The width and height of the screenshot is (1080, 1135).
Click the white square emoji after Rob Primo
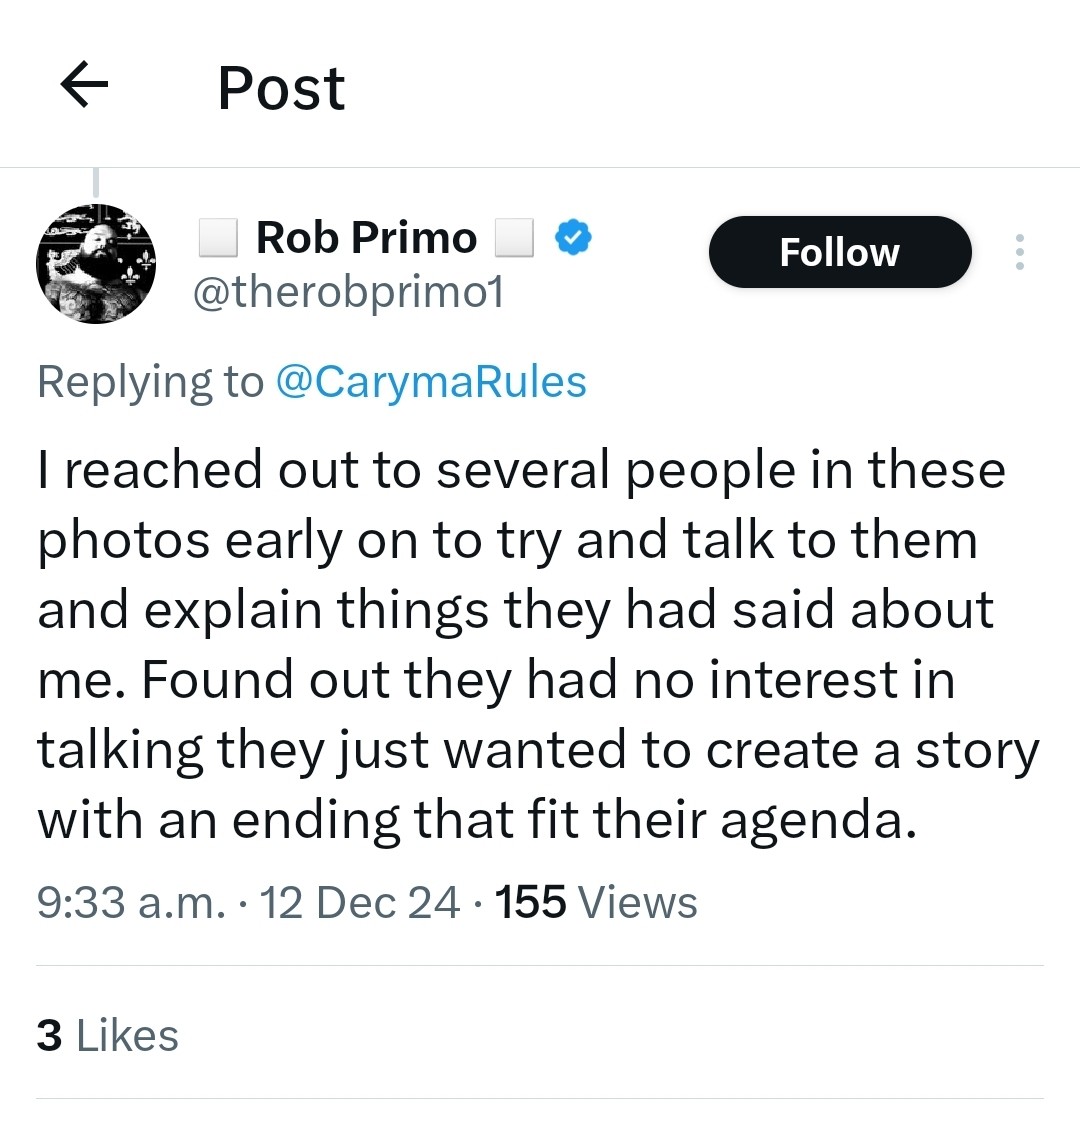(x=514, y=238)
